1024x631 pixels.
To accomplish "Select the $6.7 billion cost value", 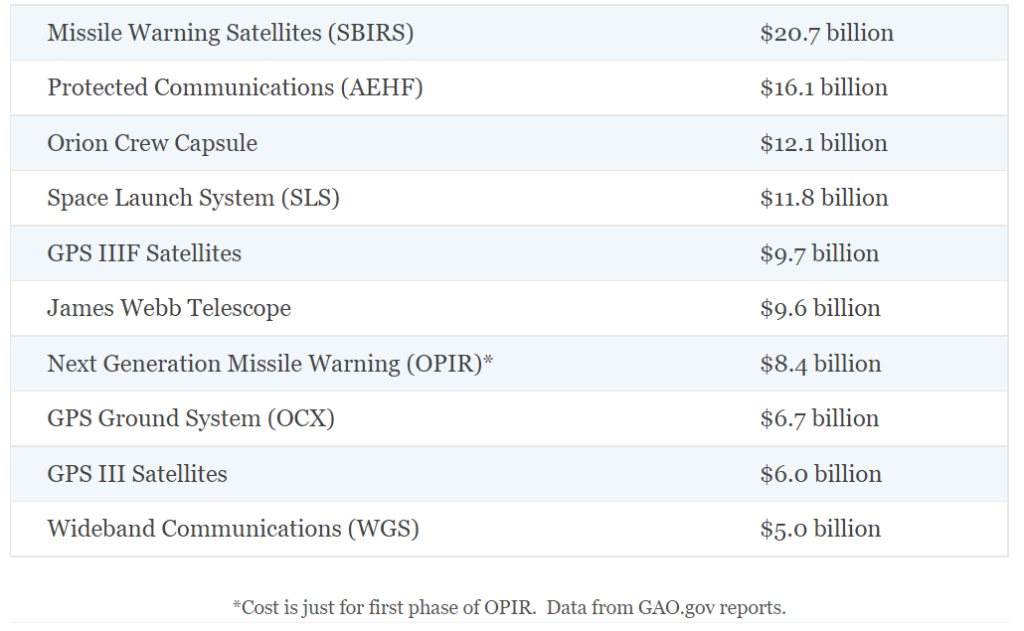I will click(819, 418).
